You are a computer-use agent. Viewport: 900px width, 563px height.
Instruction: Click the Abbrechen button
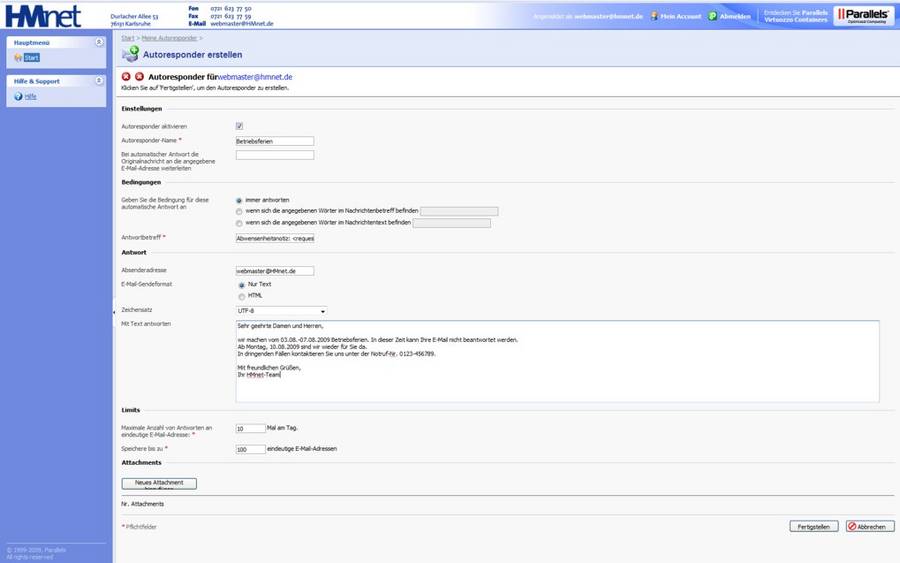tap(870, 526)
